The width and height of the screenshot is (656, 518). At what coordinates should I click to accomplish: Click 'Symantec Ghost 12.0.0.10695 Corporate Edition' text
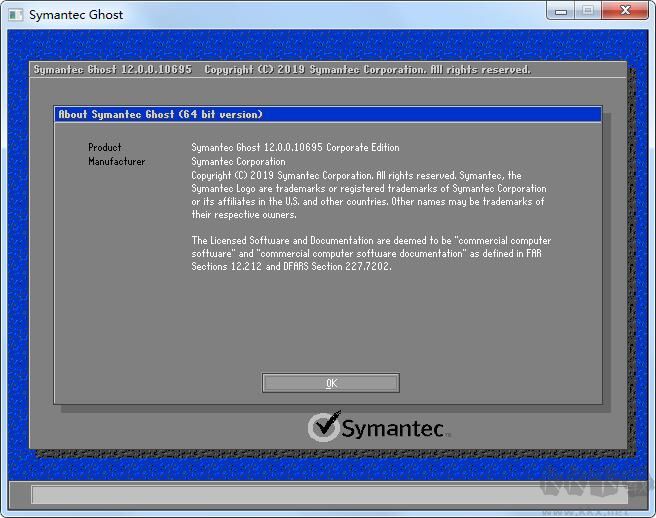(295, 147)
